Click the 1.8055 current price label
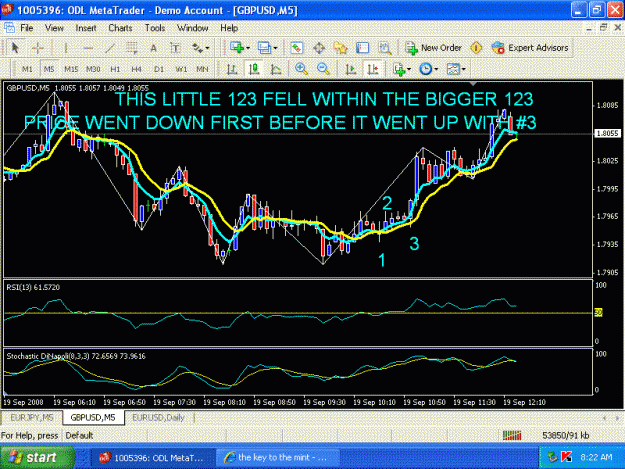Viewport: 625px width, 469px height. [x=607, y=133]
